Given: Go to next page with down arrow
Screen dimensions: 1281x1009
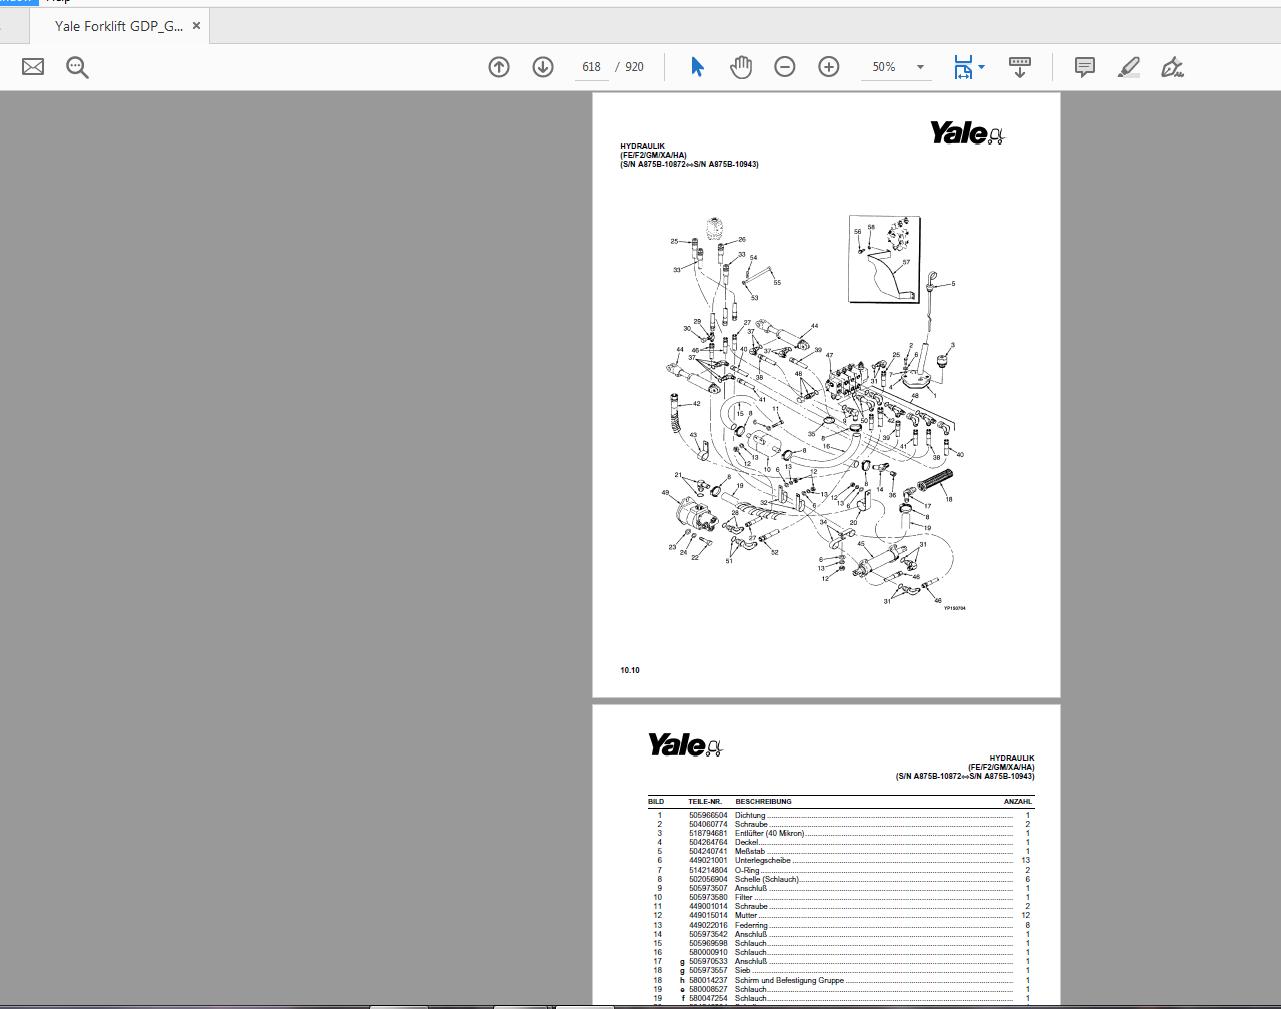Looking at the screenshot, I should (543, 67).
